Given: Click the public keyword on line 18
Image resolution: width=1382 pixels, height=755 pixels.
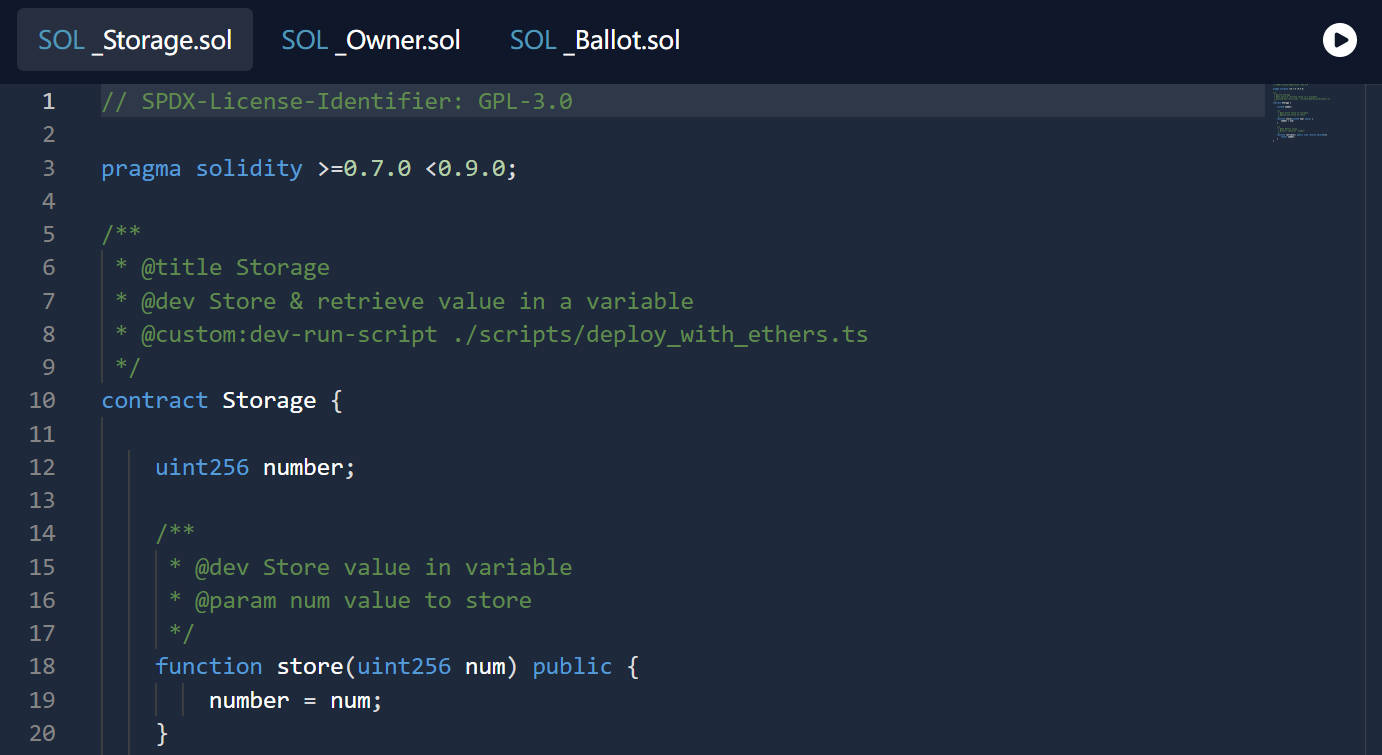Looking at the screenshot, I should [572, 666].
